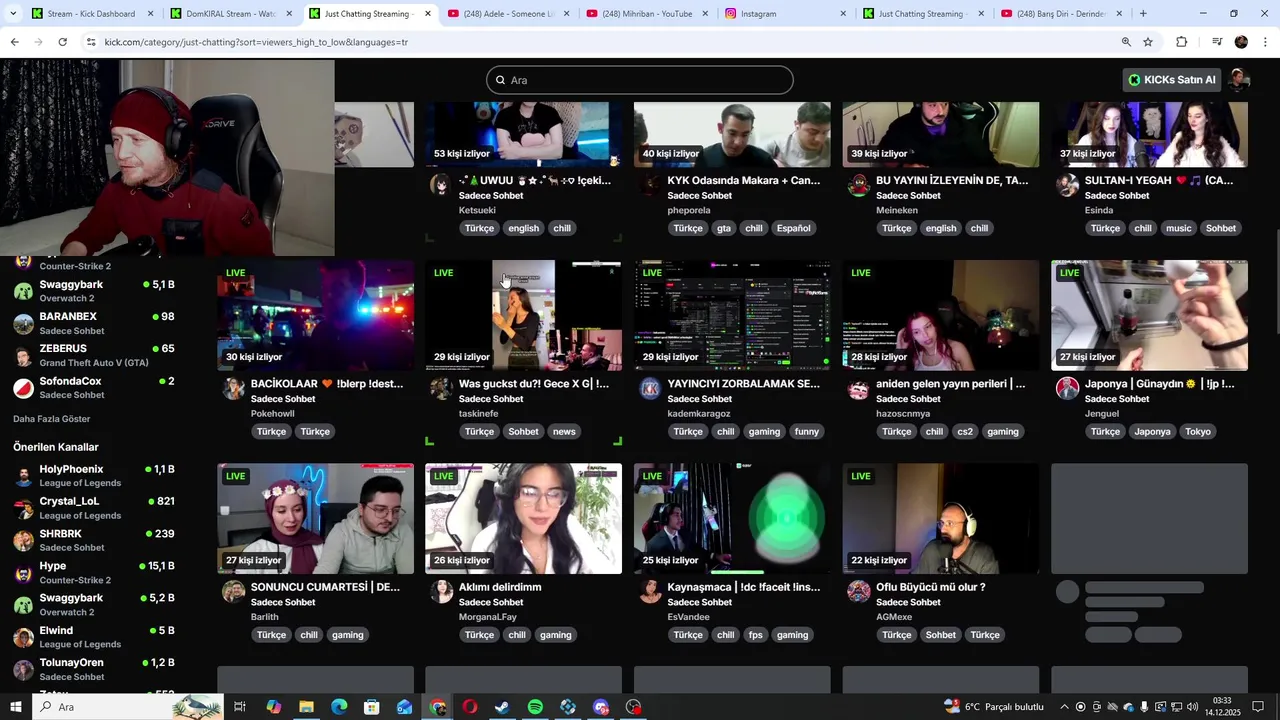Viewport: 1280px width, 720px height.
Task: Switch to DomKIRAL Stream tab
Action: pos(230,14)
